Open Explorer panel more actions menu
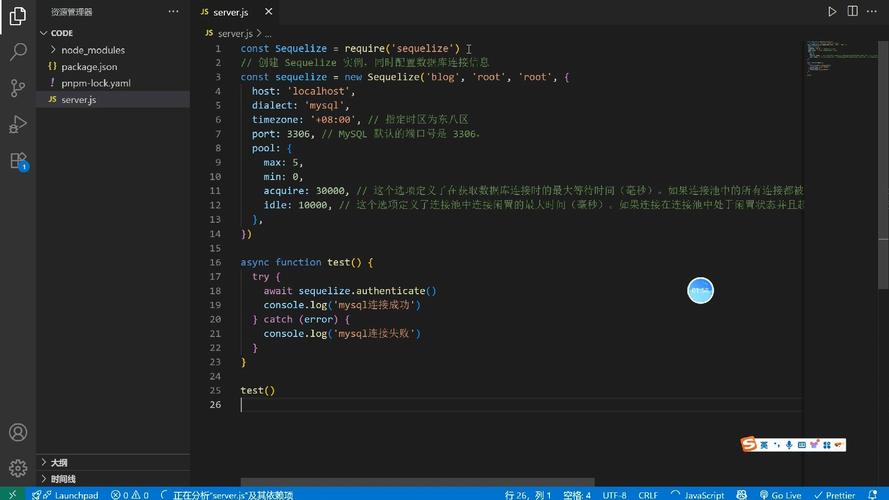Image resolution: width=889 pixels, height=500 pixels. coord(173,11)
